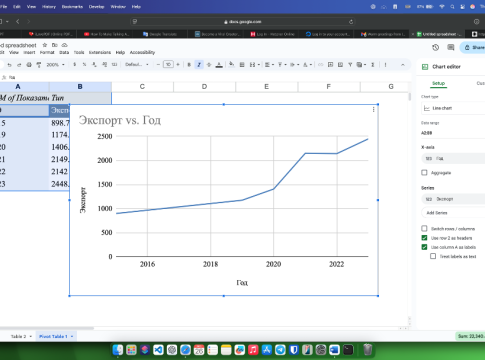Switch to the Table 2 sheet tab
This screenshot has width=485, height=360.
point(18,336)
